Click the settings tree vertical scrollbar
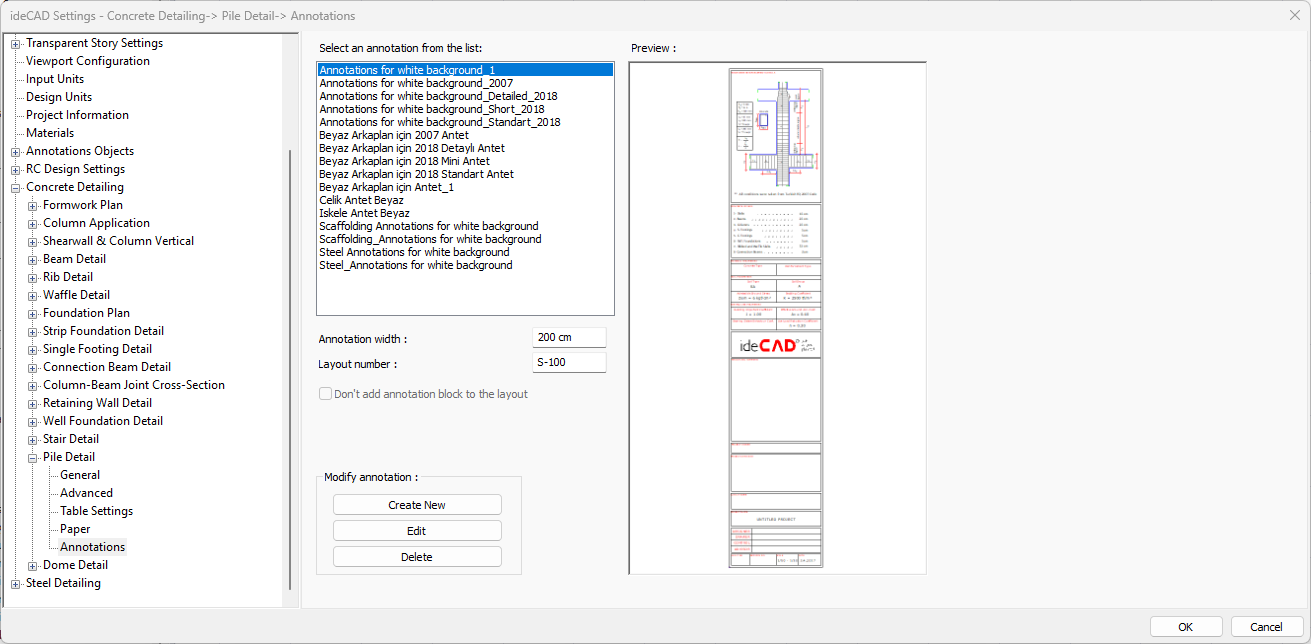The width and height of the screenshot is (1311, 644). [290, 370]
